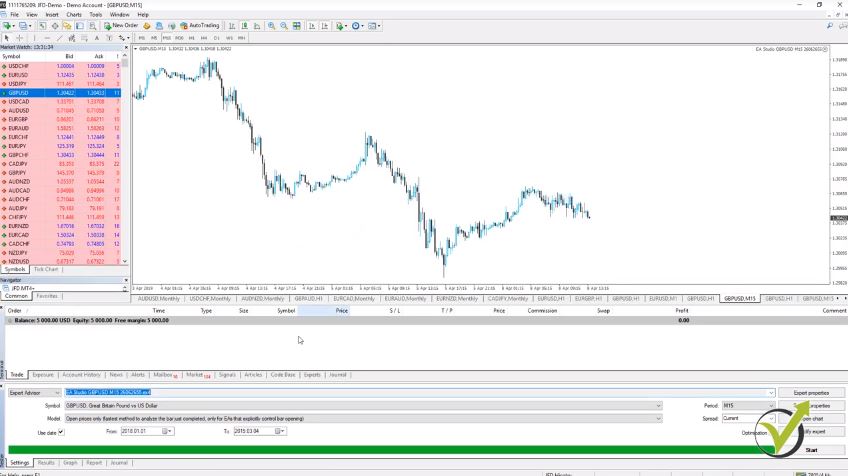The height and width of the screenshot is (476, 848).
Task: Click the New Order toolbar button
Action: [122, 26]
